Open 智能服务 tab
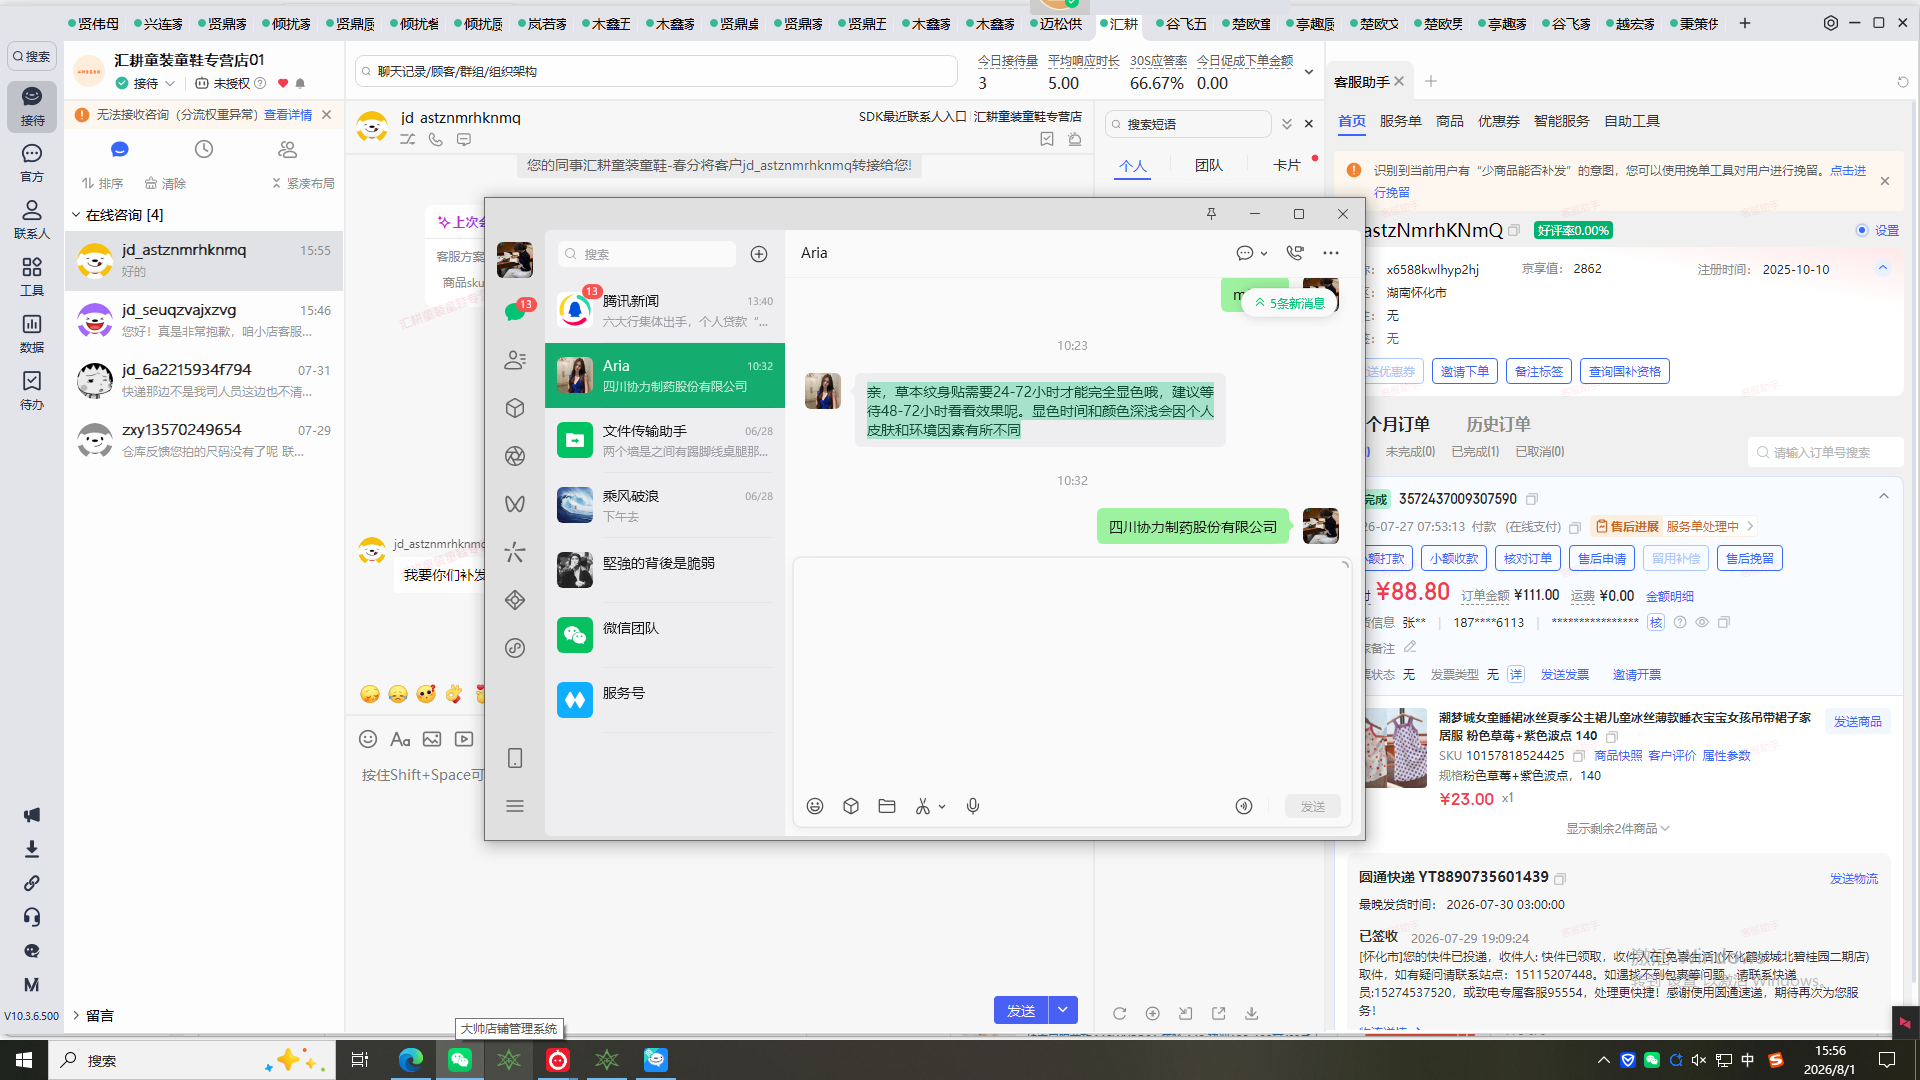Viewport: 1920px width, 1080px height. (x=1561, y=121)
